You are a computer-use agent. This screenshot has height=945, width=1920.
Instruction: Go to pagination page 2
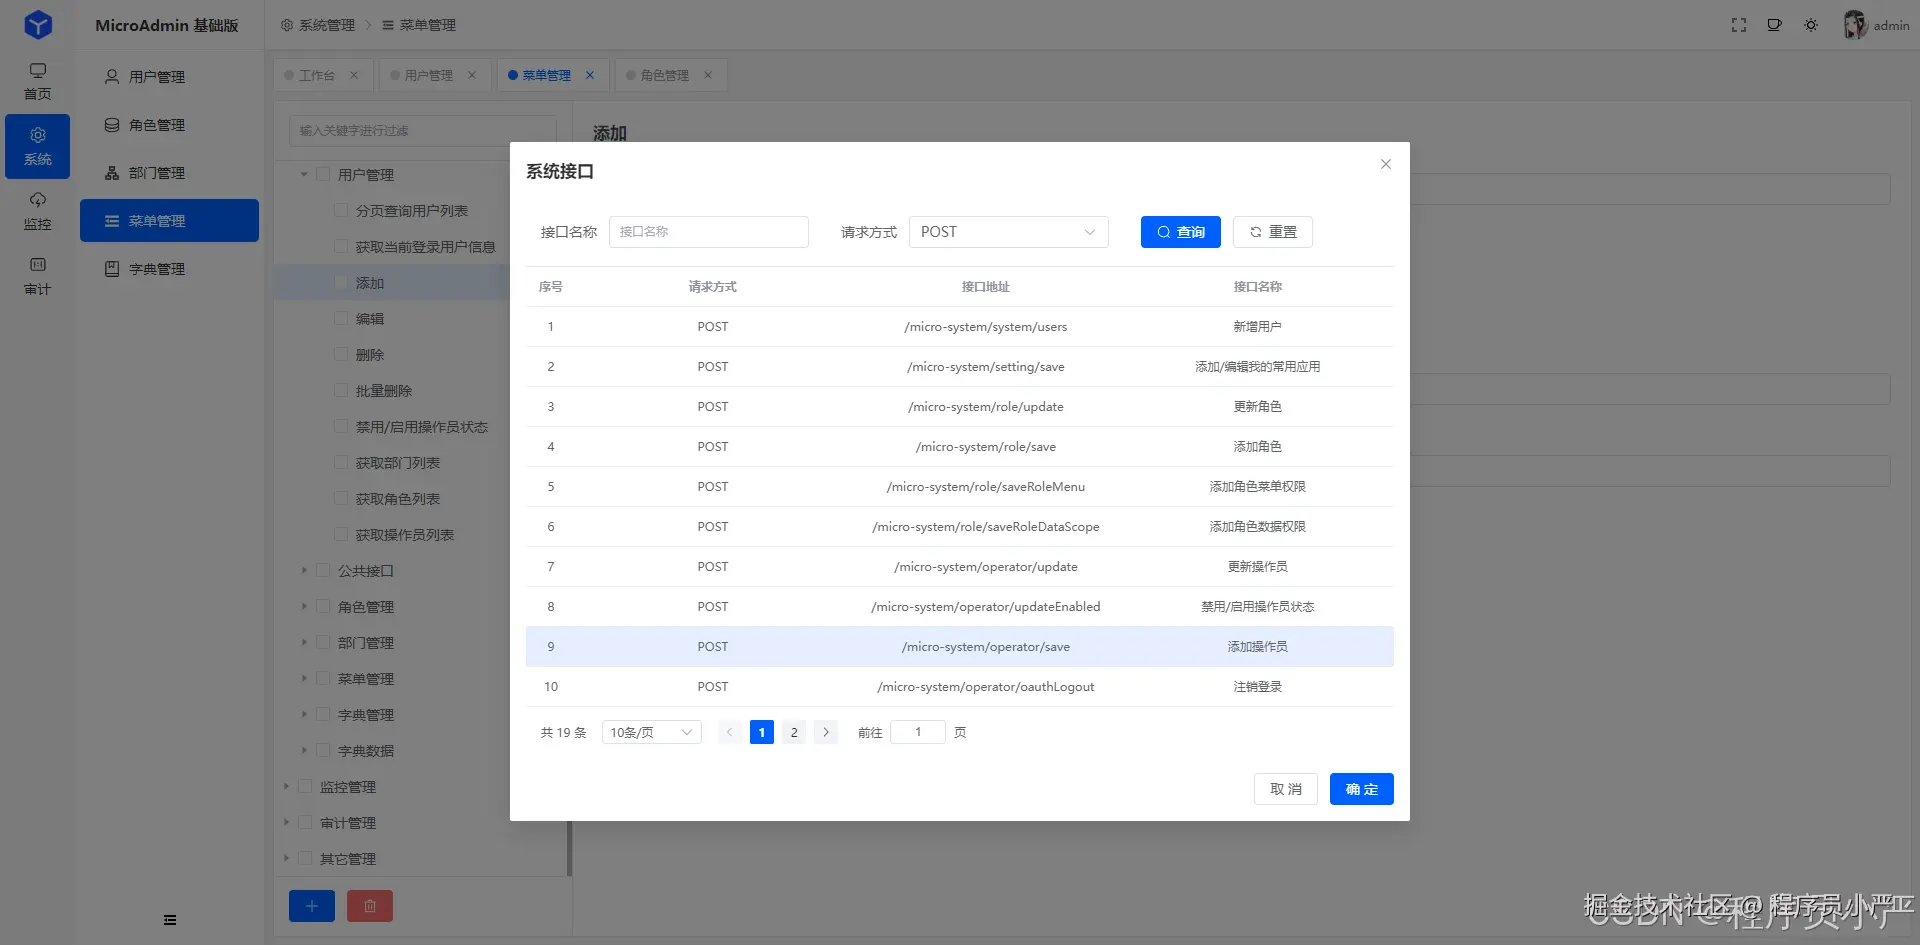793,731
